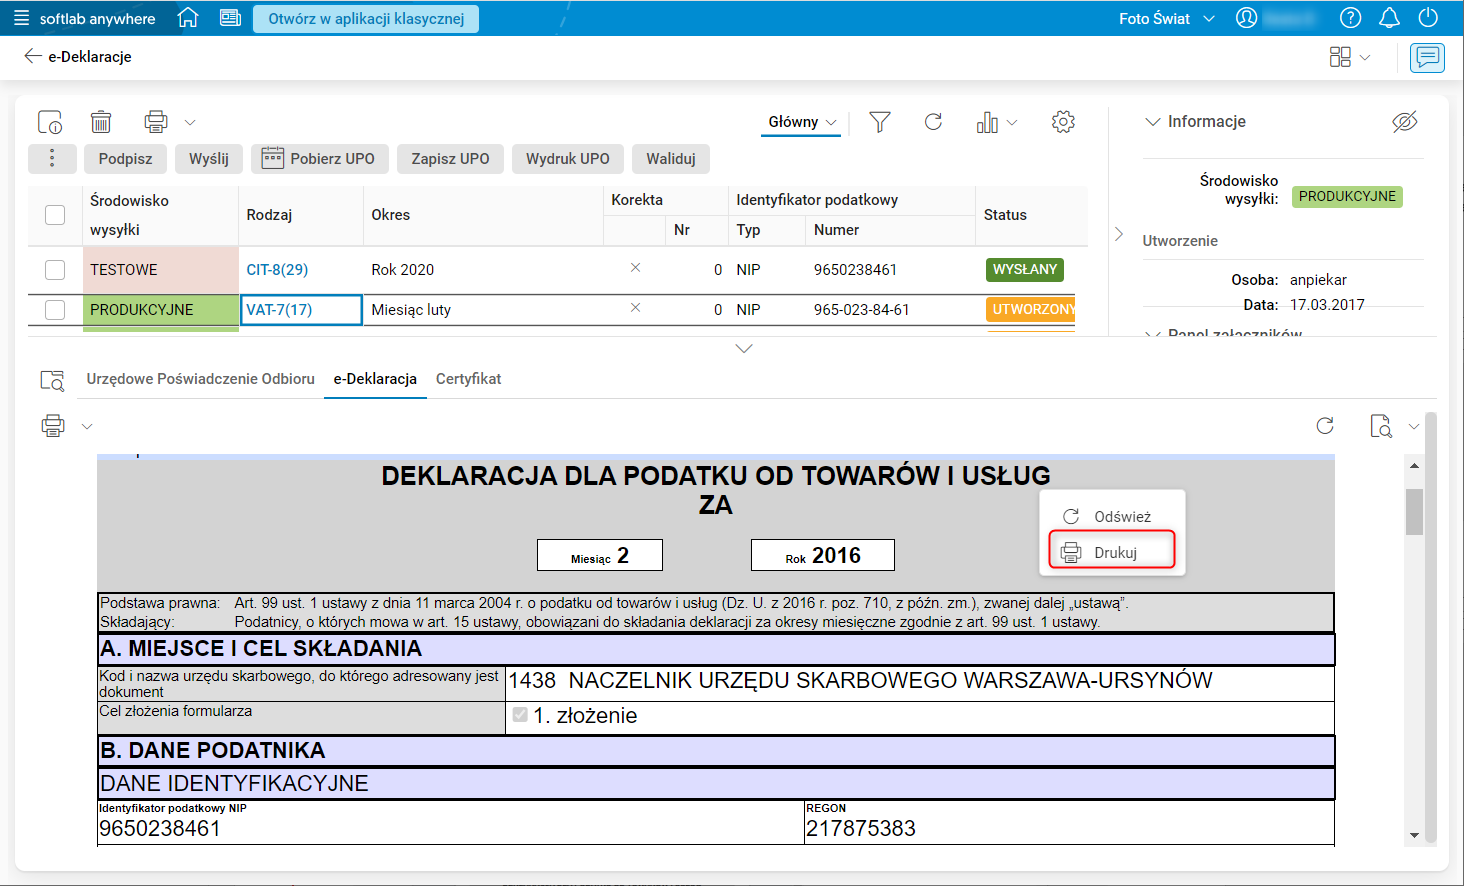The image size is (1464, 886).
Task: Click the document preview search icon on the right
Action: point(1381,426)
